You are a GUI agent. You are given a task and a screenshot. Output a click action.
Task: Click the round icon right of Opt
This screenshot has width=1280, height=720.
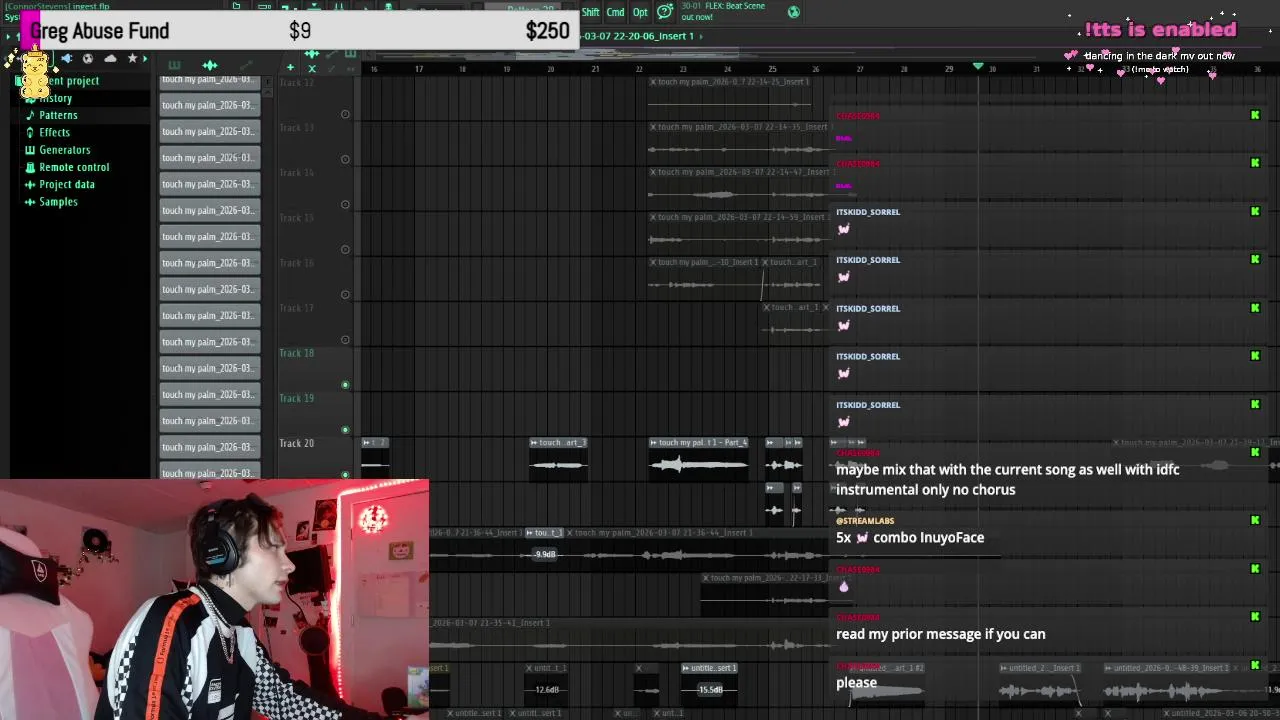click(665, 12)
